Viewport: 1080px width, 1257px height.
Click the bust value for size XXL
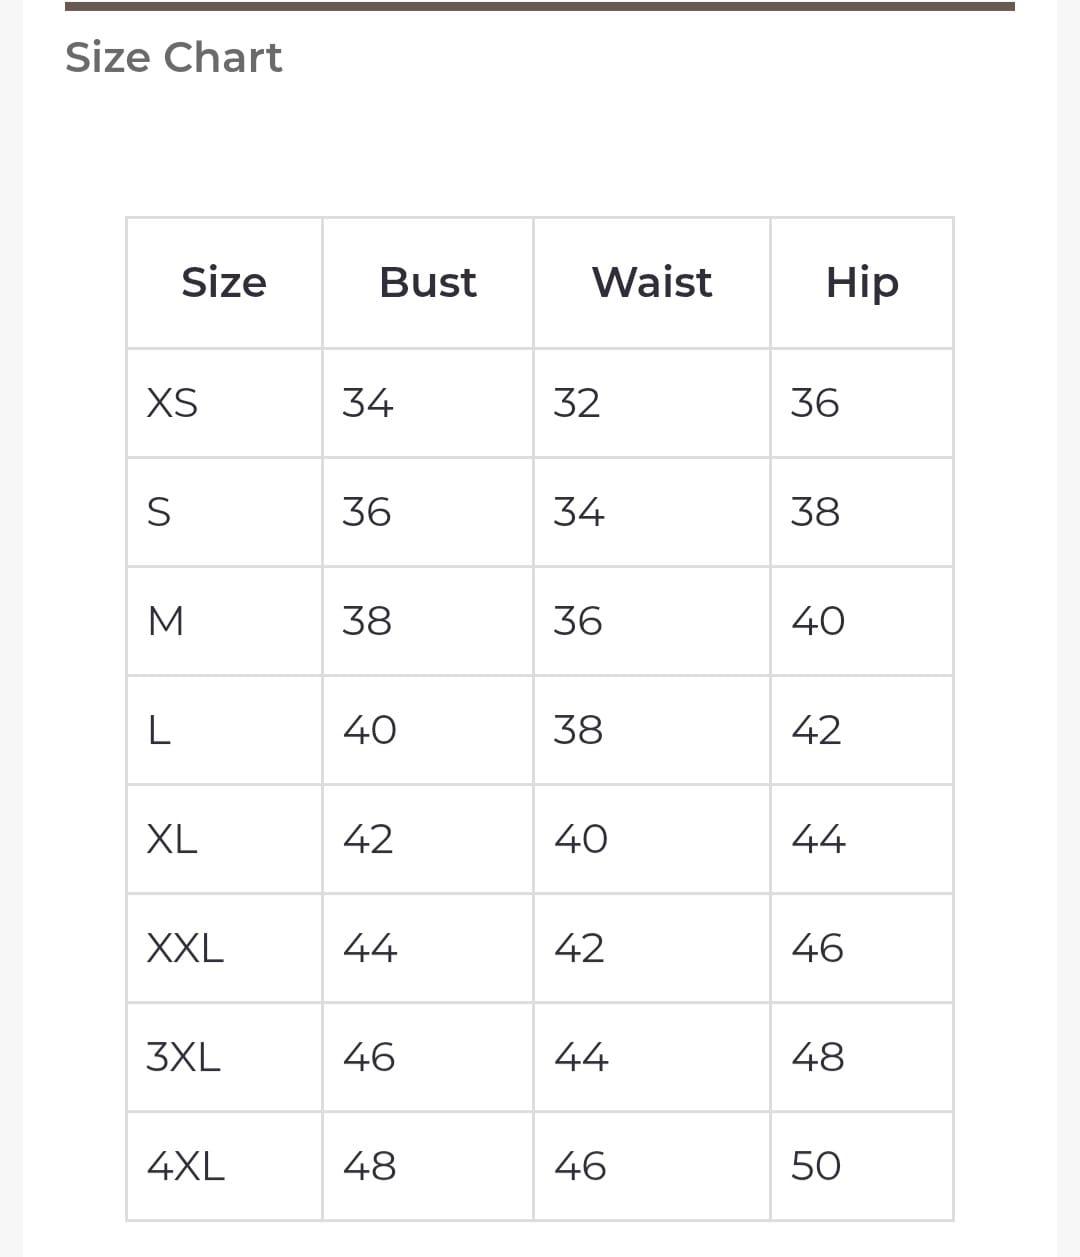(370, 948)
